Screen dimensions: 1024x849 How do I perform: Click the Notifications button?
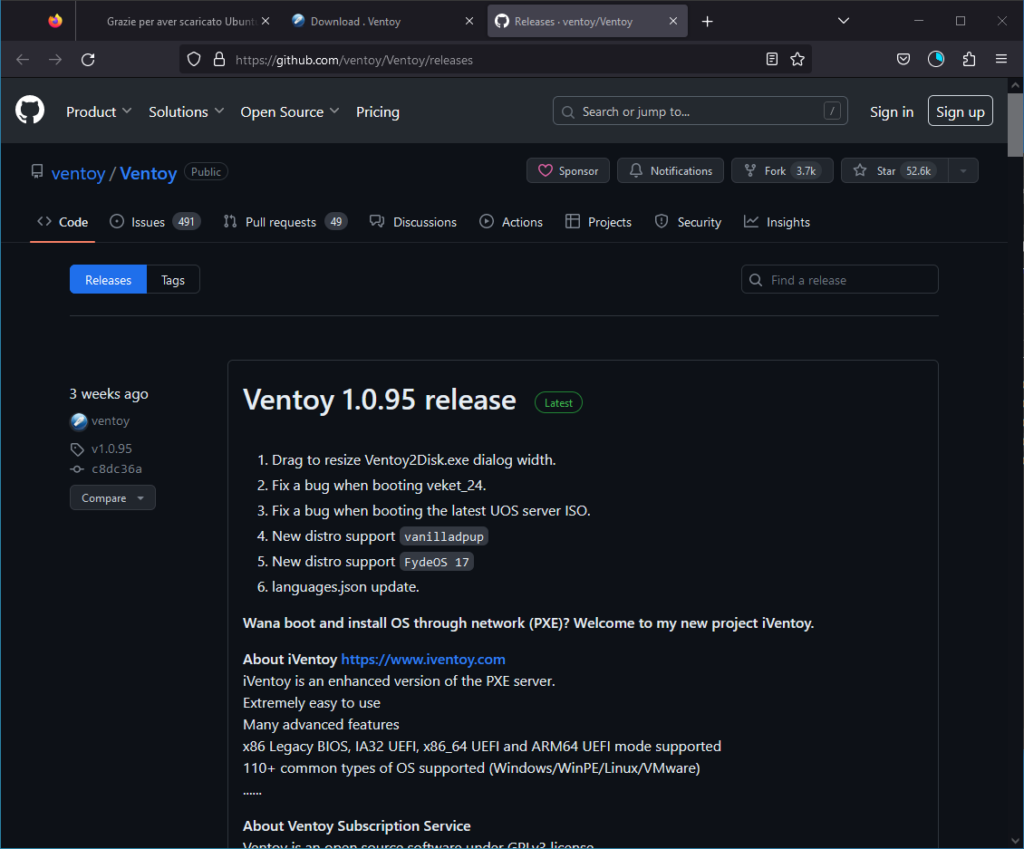(670, 170)
